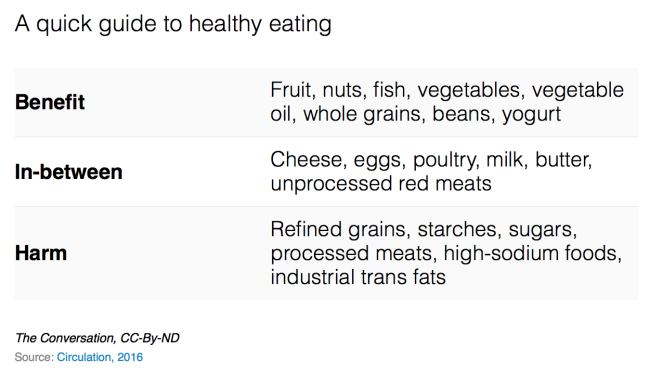Click the 'Source:' label text

34,357
